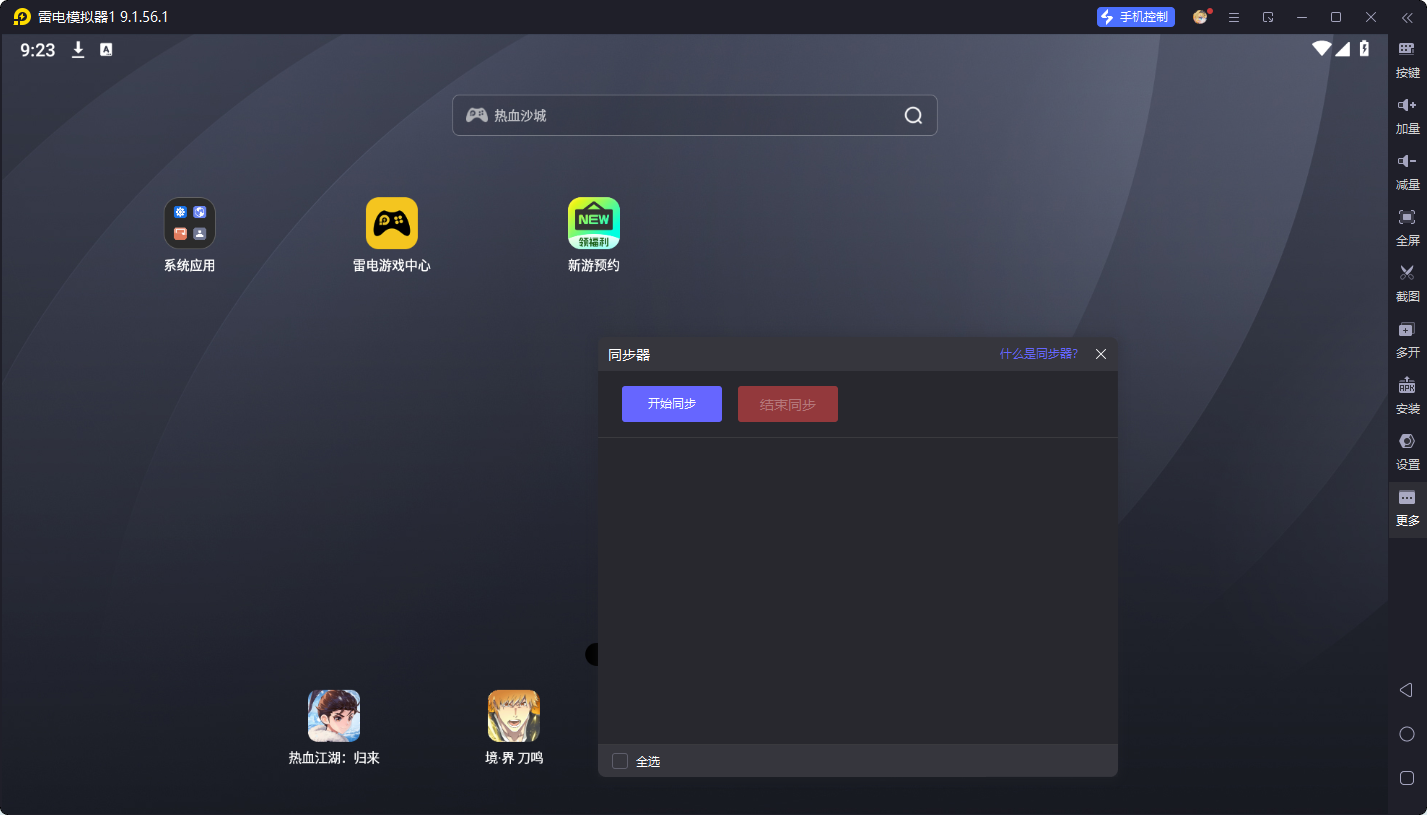Check the 全选 checkbox
Viewport: 1427px width, 815px height.
620,761
